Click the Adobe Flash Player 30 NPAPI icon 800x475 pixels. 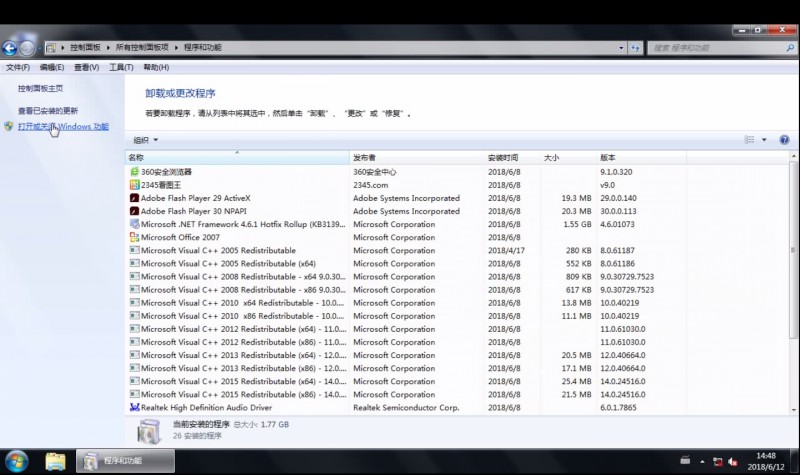click(x=134, y=211)
